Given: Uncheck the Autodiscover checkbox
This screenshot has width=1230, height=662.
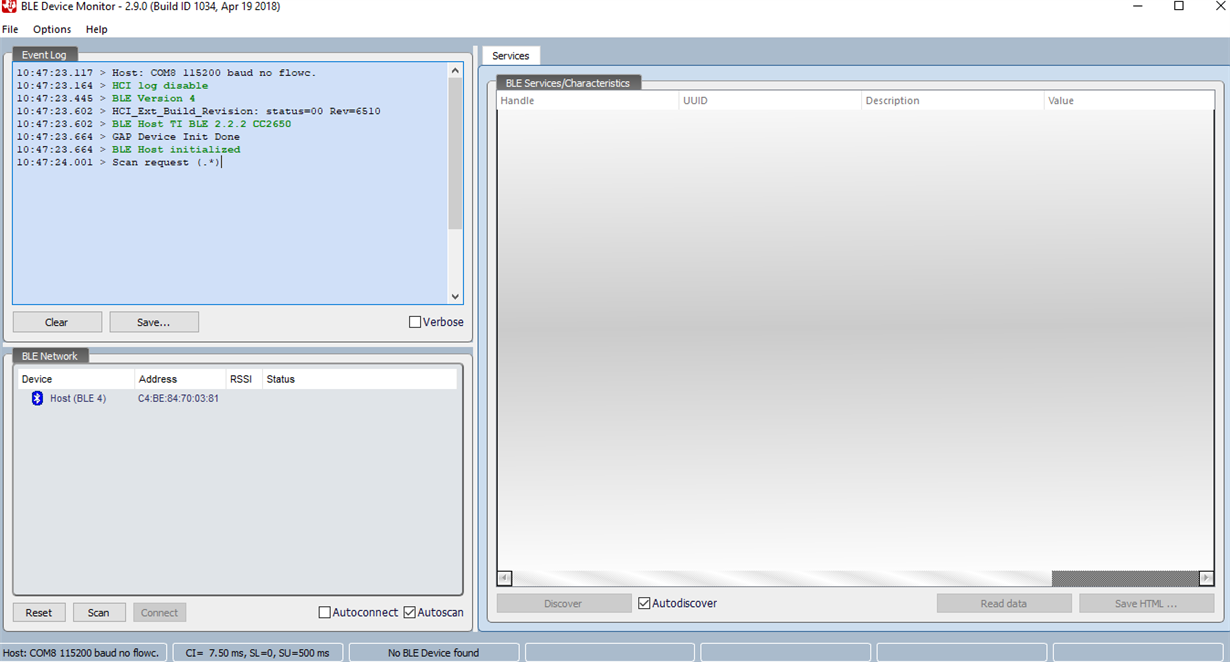Looking at the screenshot, I should pos(644,603).
